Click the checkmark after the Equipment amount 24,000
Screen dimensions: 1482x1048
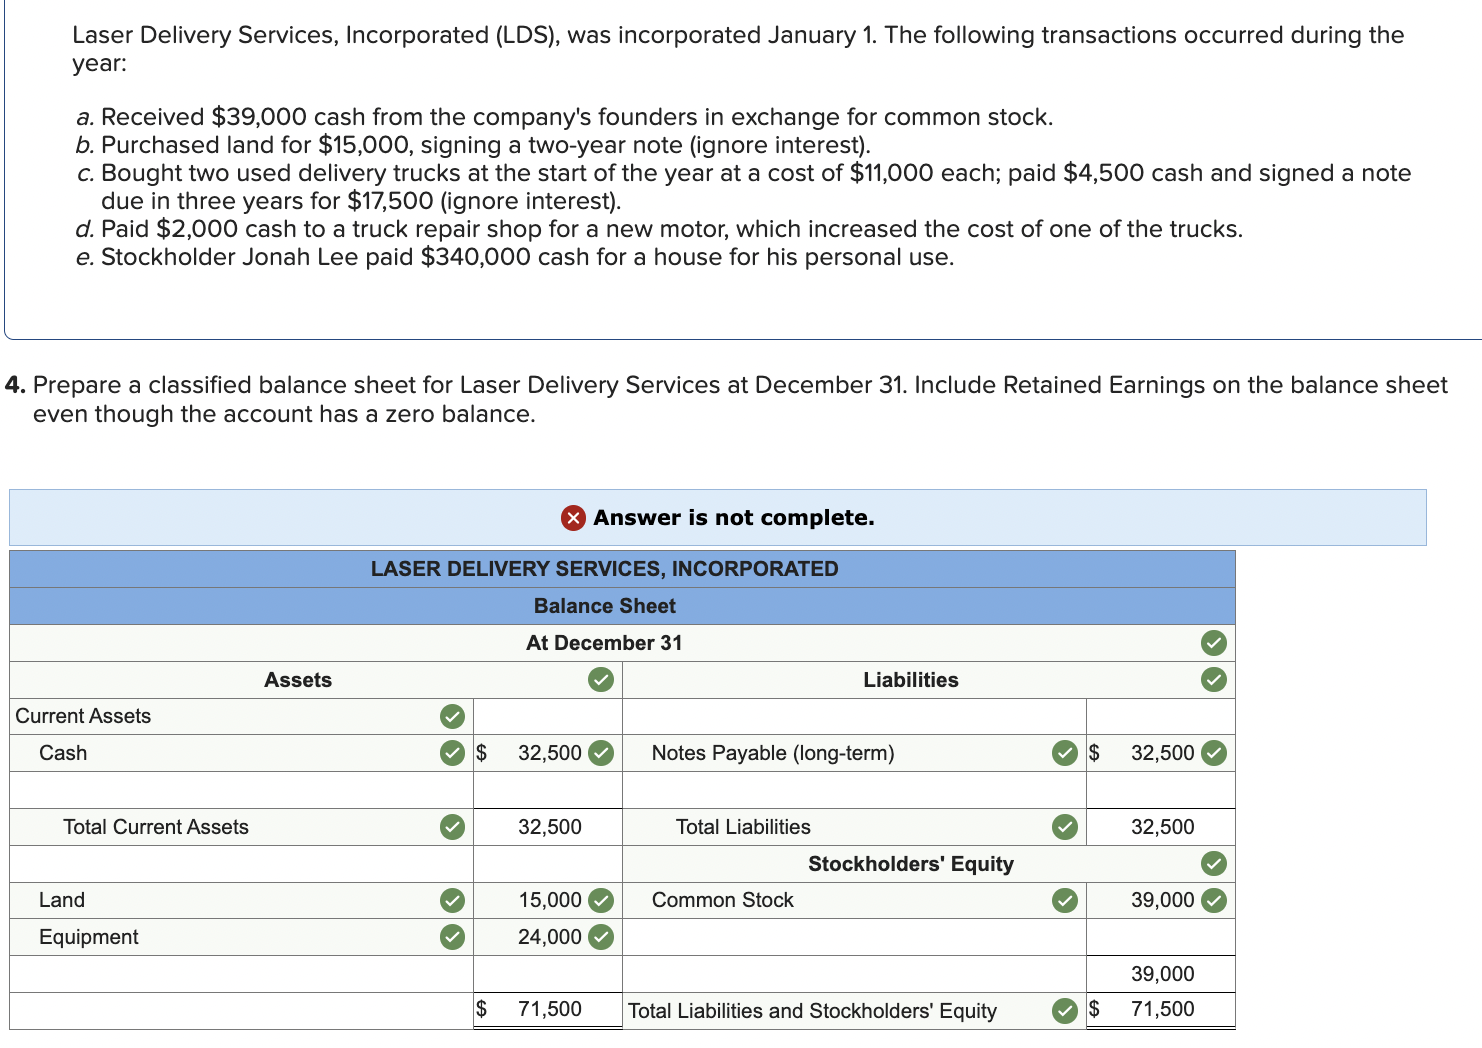click(x=600, y=937)
